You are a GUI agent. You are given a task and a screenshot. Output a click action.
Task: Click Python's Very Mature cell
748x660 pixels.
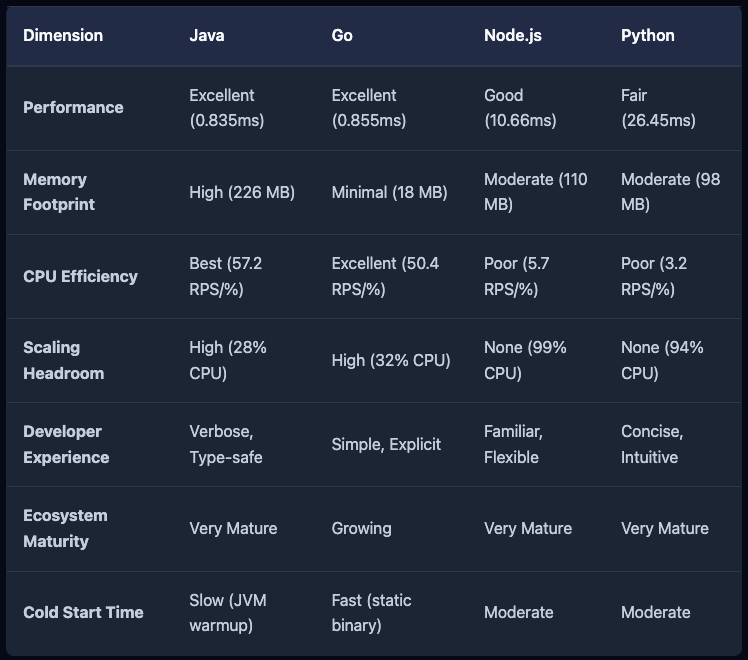coord(665,528)
